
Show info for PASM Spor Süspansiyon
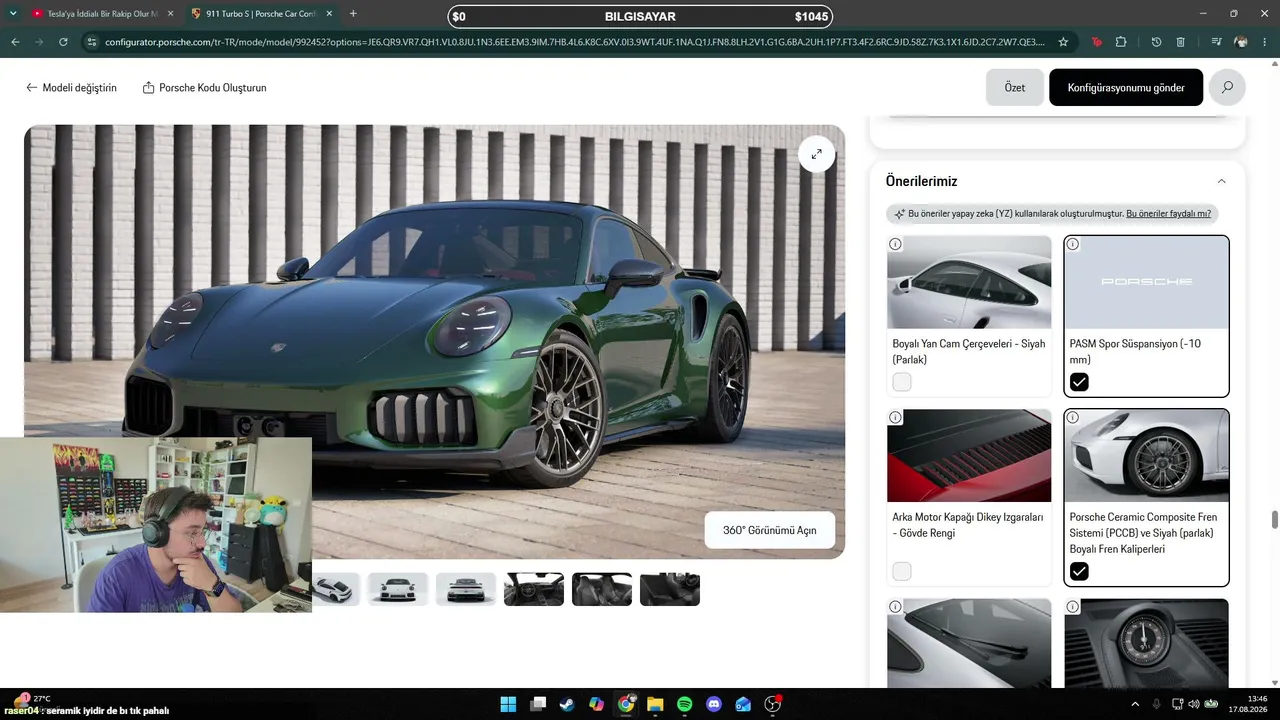(1073, 244)
